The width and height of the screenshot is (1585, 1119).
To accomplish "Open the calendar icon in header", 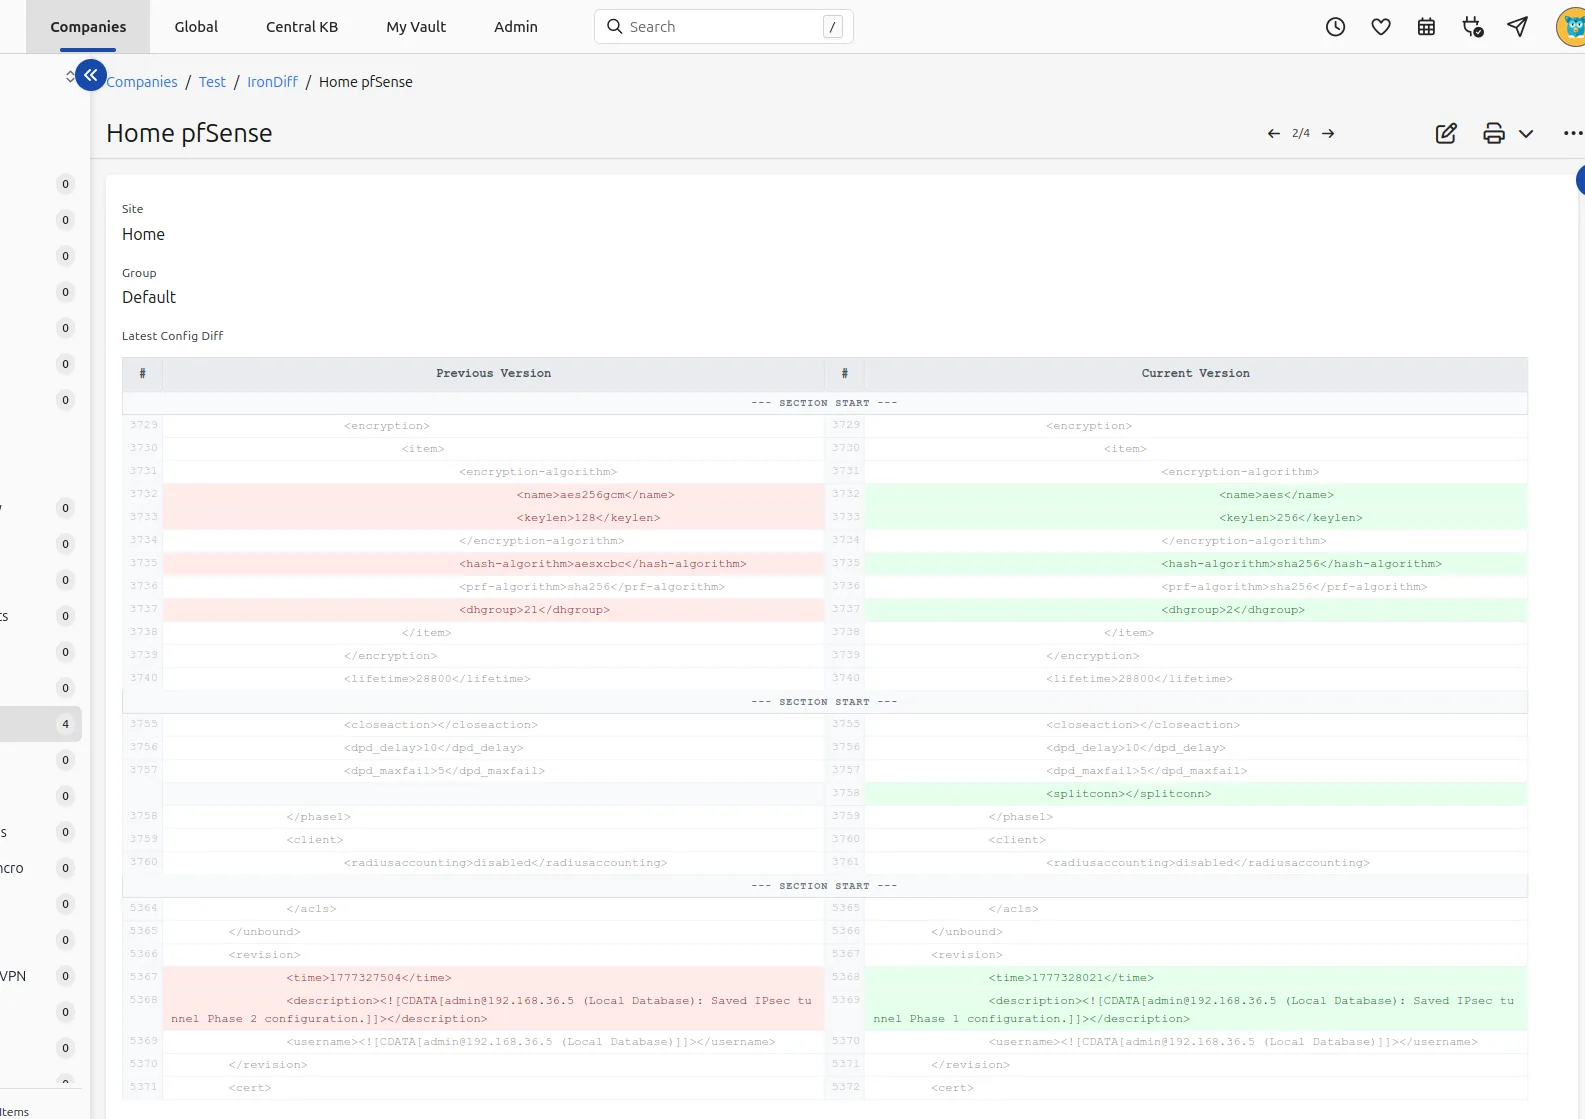I will (1426, 27).
